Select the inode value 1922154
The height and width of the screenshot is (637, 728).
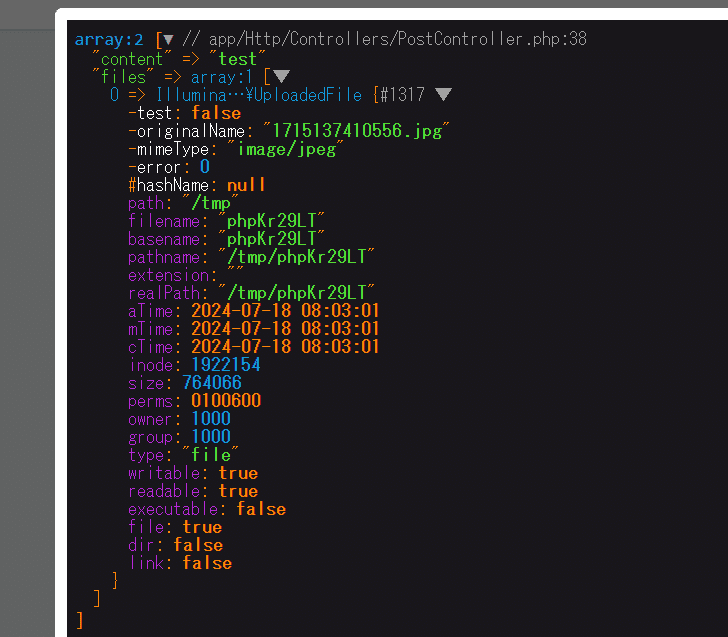(226, 365)
